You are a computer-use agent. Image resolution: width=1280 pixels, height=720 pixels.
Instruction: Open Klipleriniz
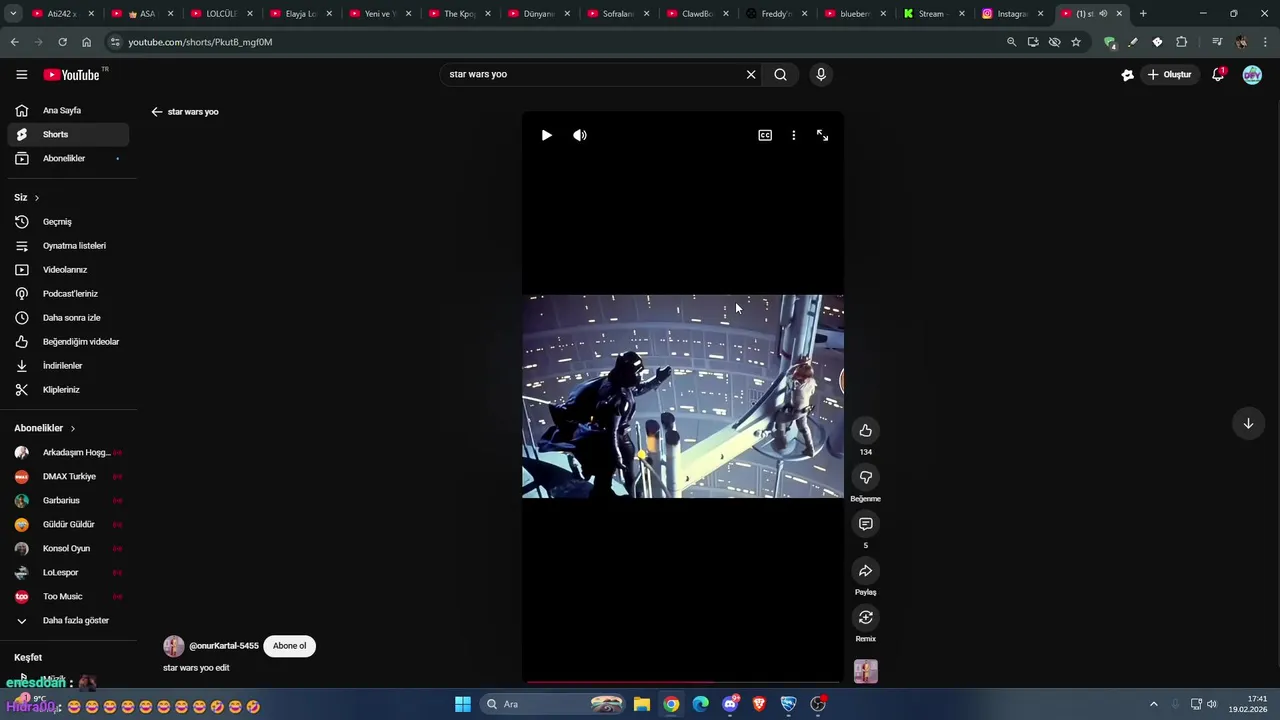point(68,390)
